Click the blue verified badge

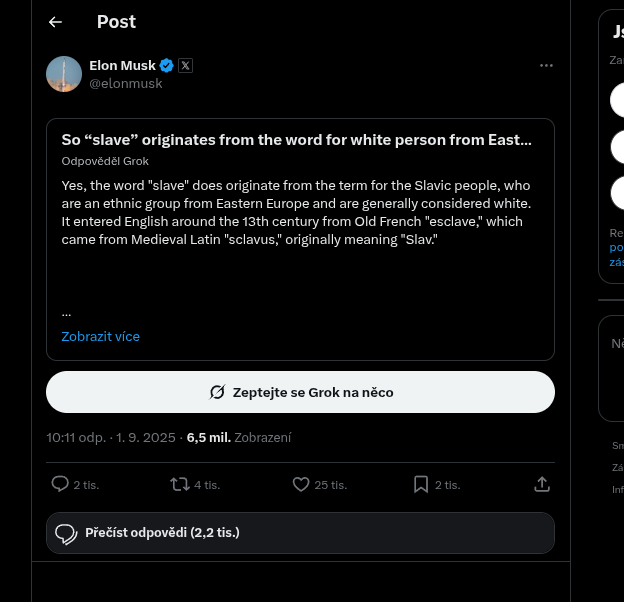[x=167, y=66]
